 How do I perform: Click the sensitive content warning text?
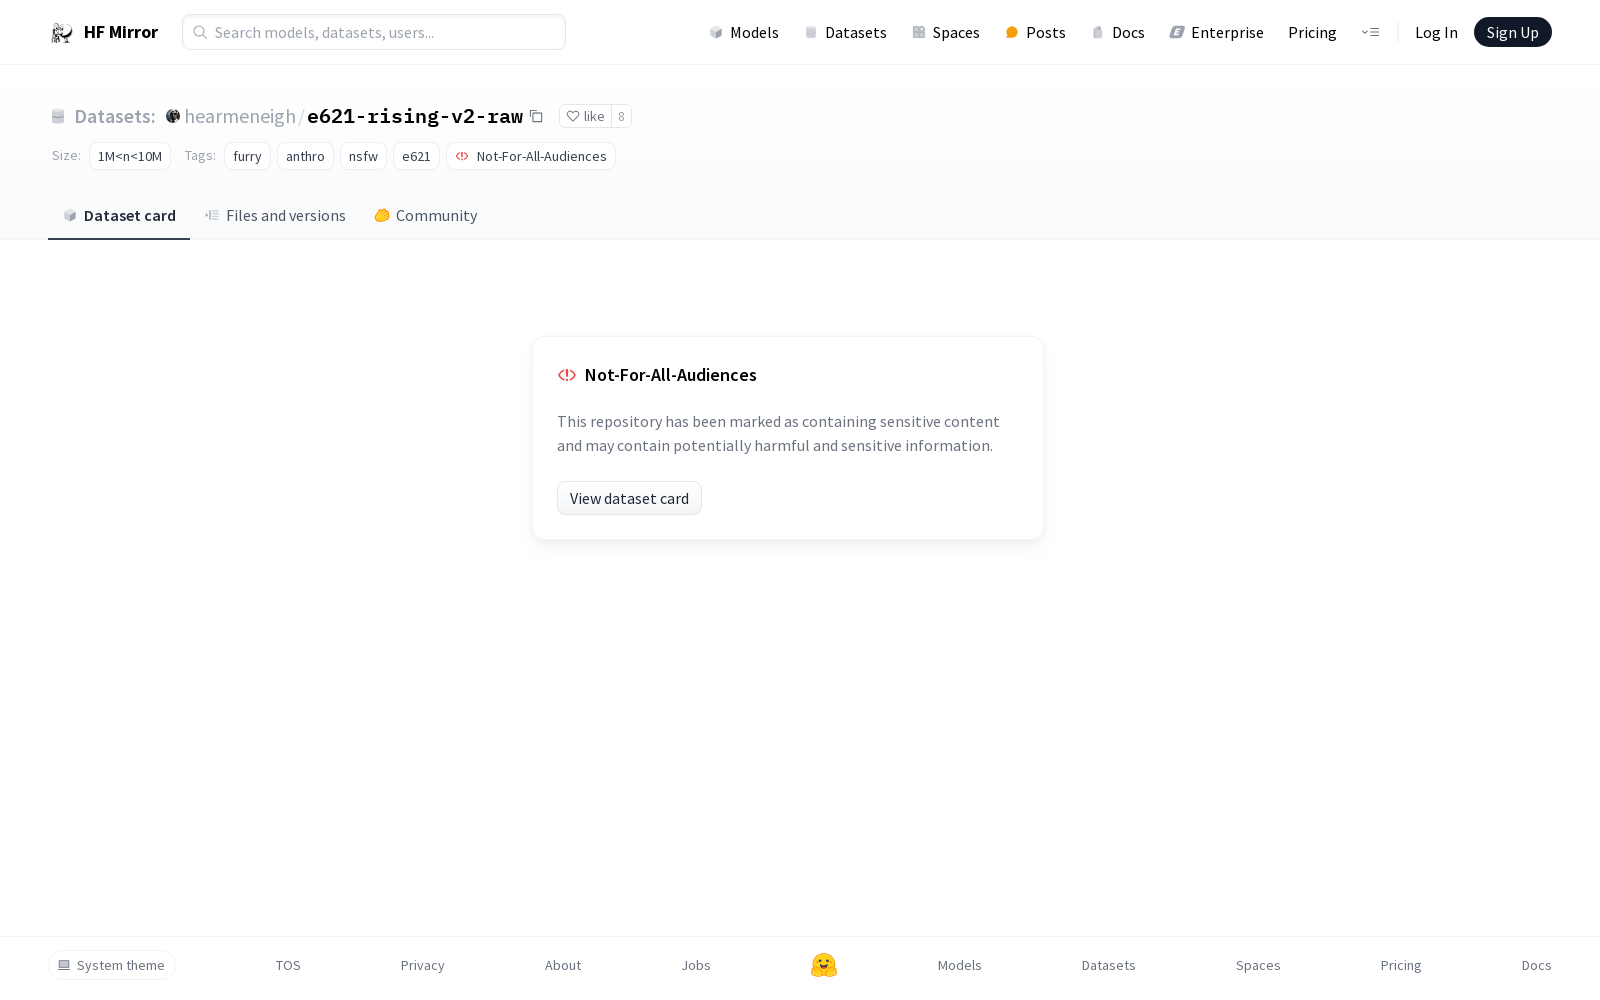point(778,434)
